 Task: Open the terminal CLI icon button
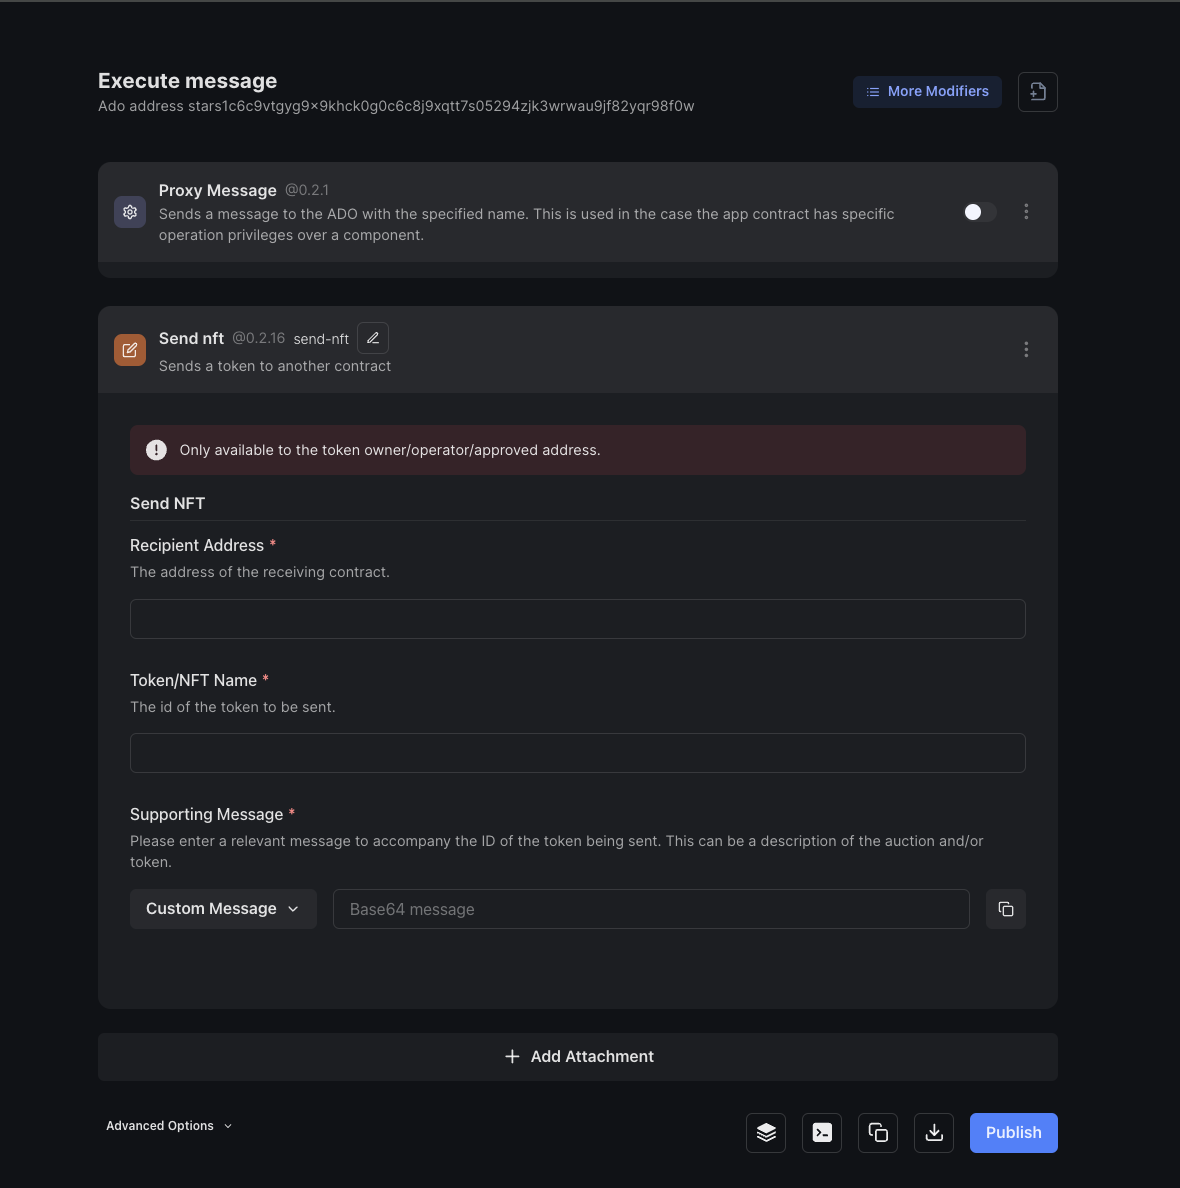click(x=822, y=1133)
